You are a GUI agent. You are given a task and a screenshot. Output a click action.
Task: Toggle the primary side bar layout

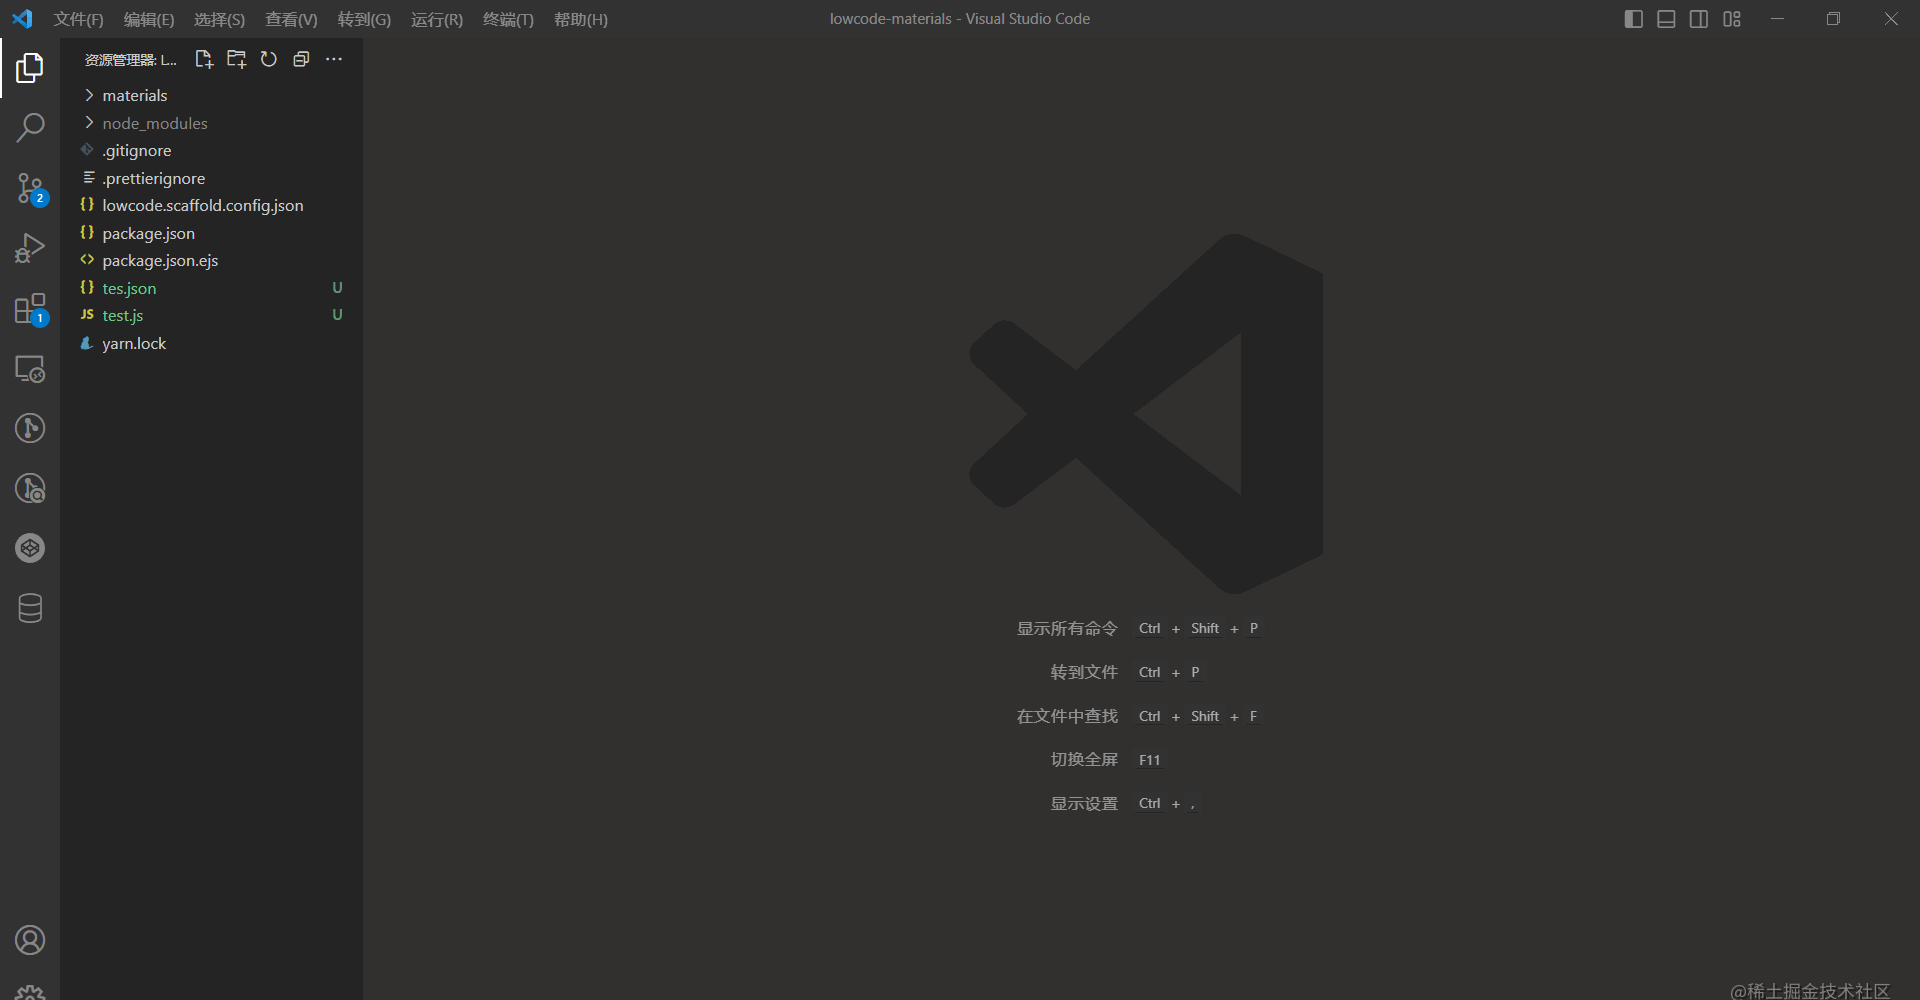click(1634, 19)
